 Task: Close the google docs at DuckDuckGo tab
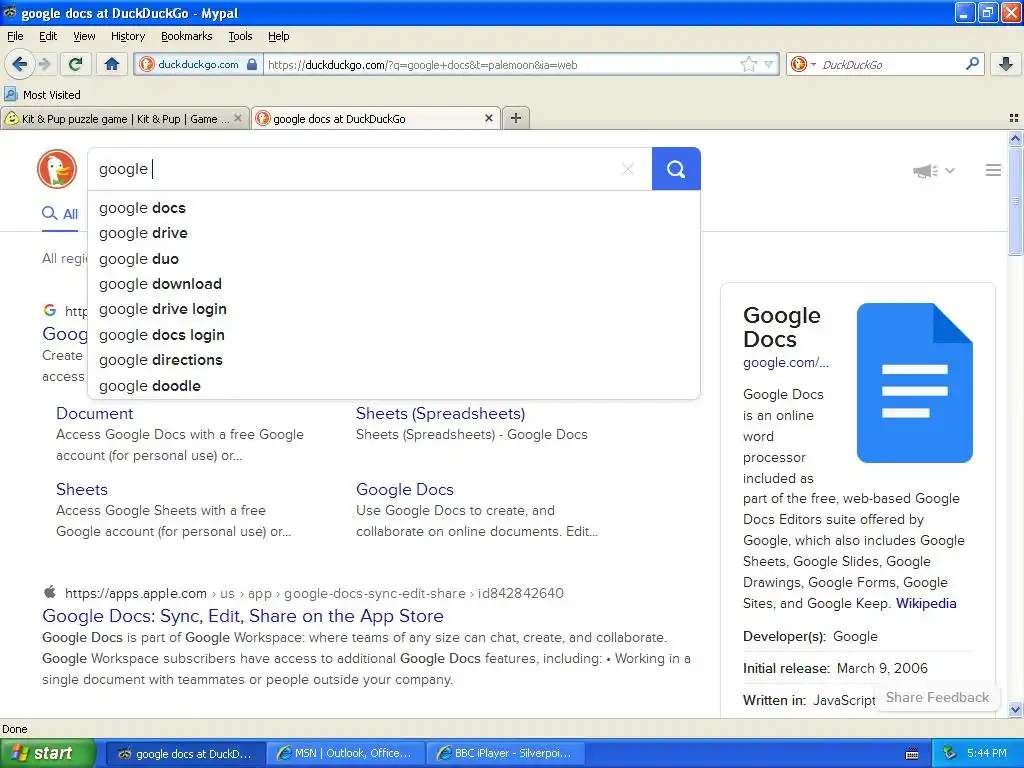(x=488, y=118)
